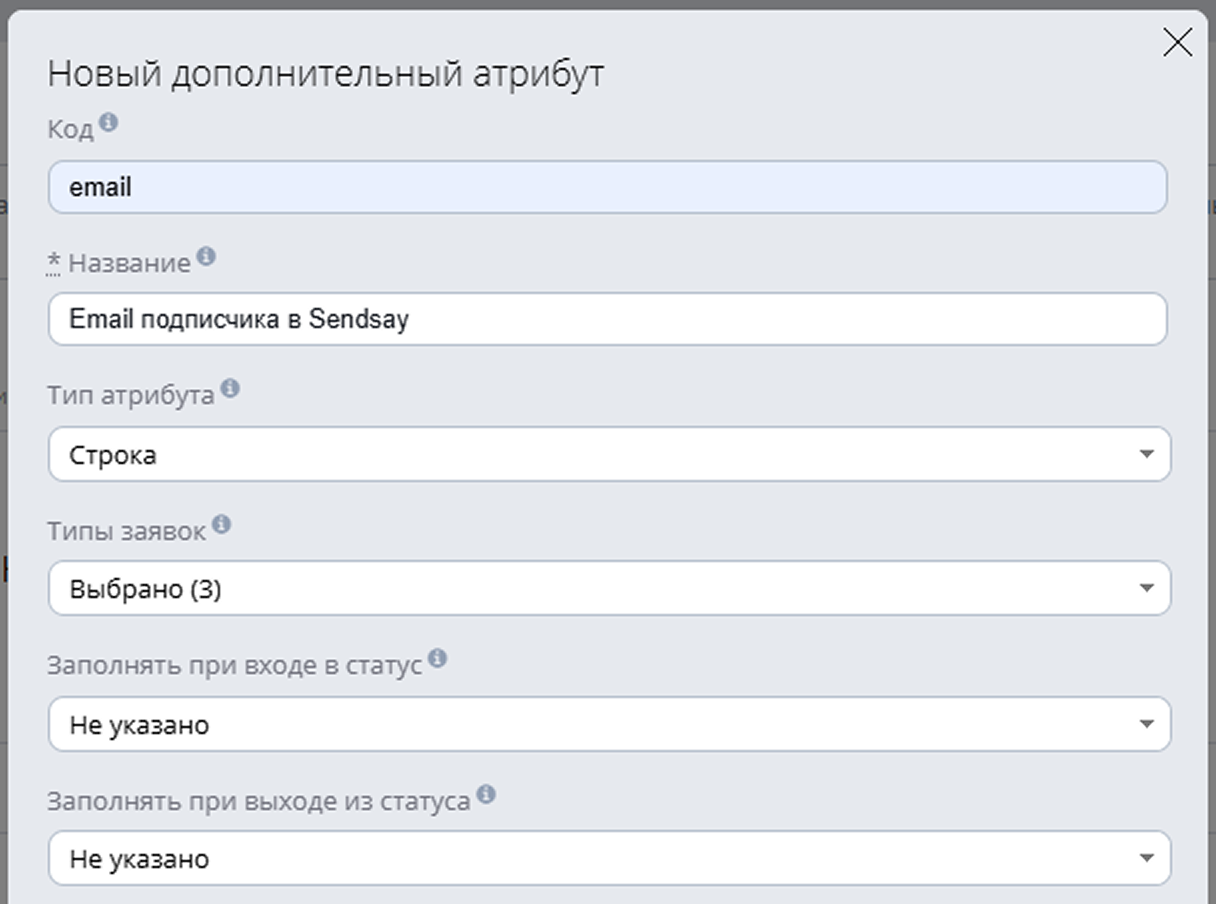Click the Новый дополнительный атрибут dialog title
Screen dimensions: 1216x904
click(326, 74)
